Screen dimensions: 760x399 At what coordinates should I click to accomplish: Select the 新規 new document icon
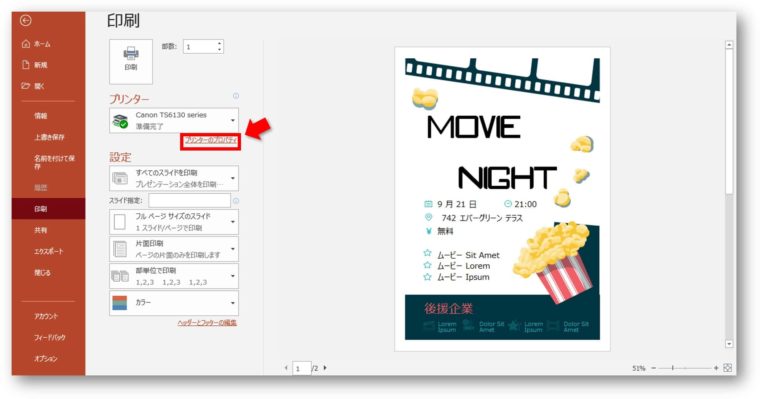click(35, 65)
